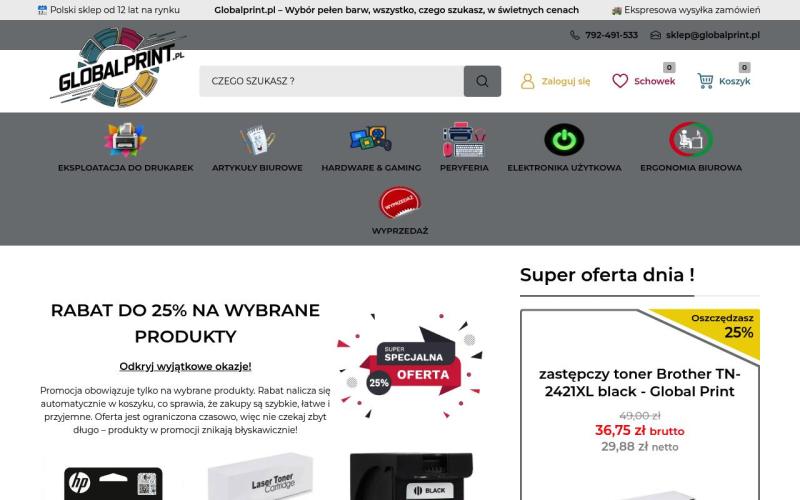The image size is (800, 500).
Task: Select the Artykuły biurowe notepad icon
Action: [x=258, y=139]
